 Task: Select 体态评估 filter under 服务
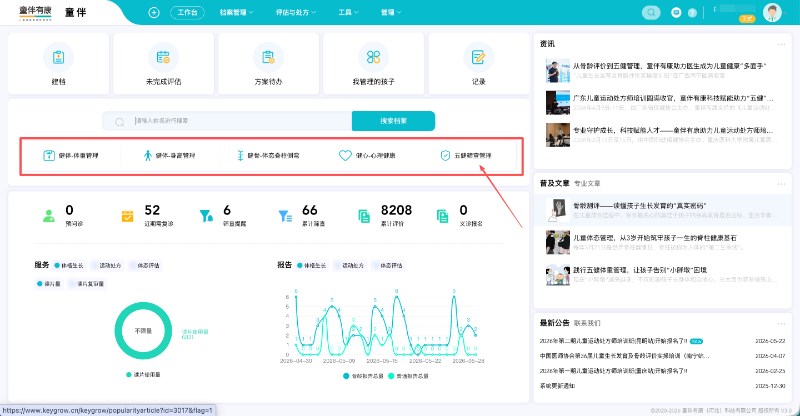click(145, 265)
